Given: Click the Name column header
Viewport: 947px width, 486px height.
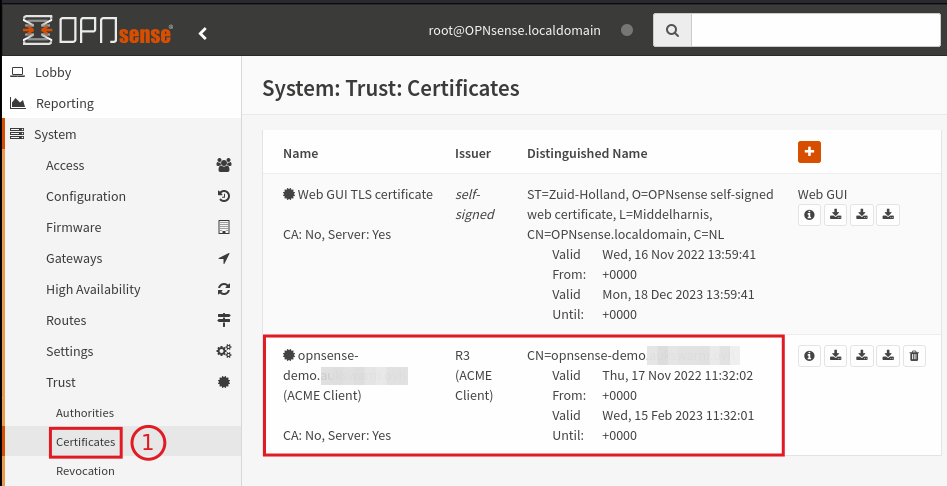Looking at the screenshot, I should [x=300, y=153].
